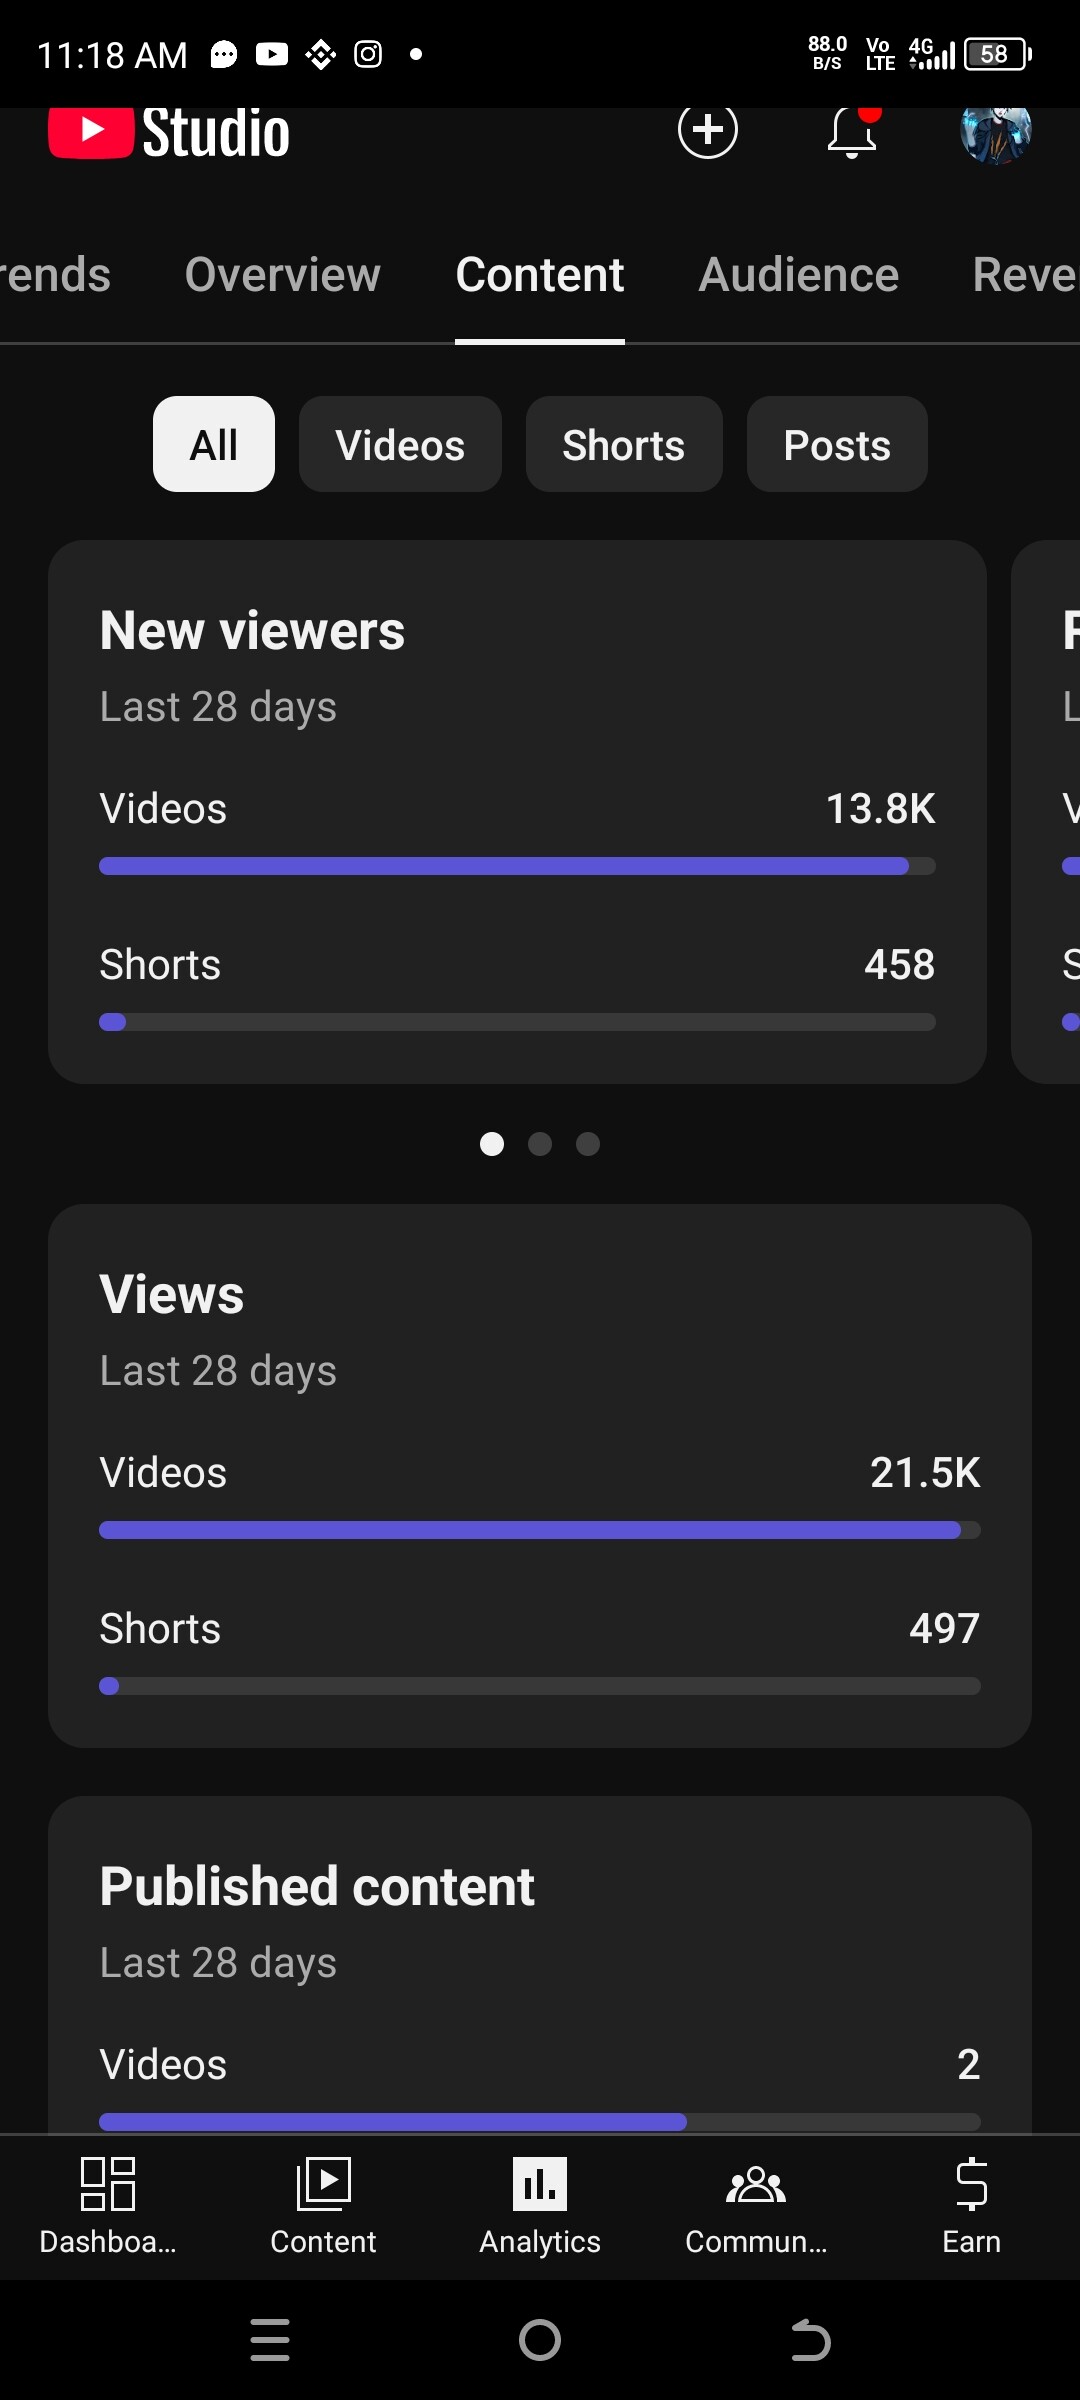Tap the third carousel page dot
Viewport: 1080px width, 2400px height.
[x=588, y=1144]
